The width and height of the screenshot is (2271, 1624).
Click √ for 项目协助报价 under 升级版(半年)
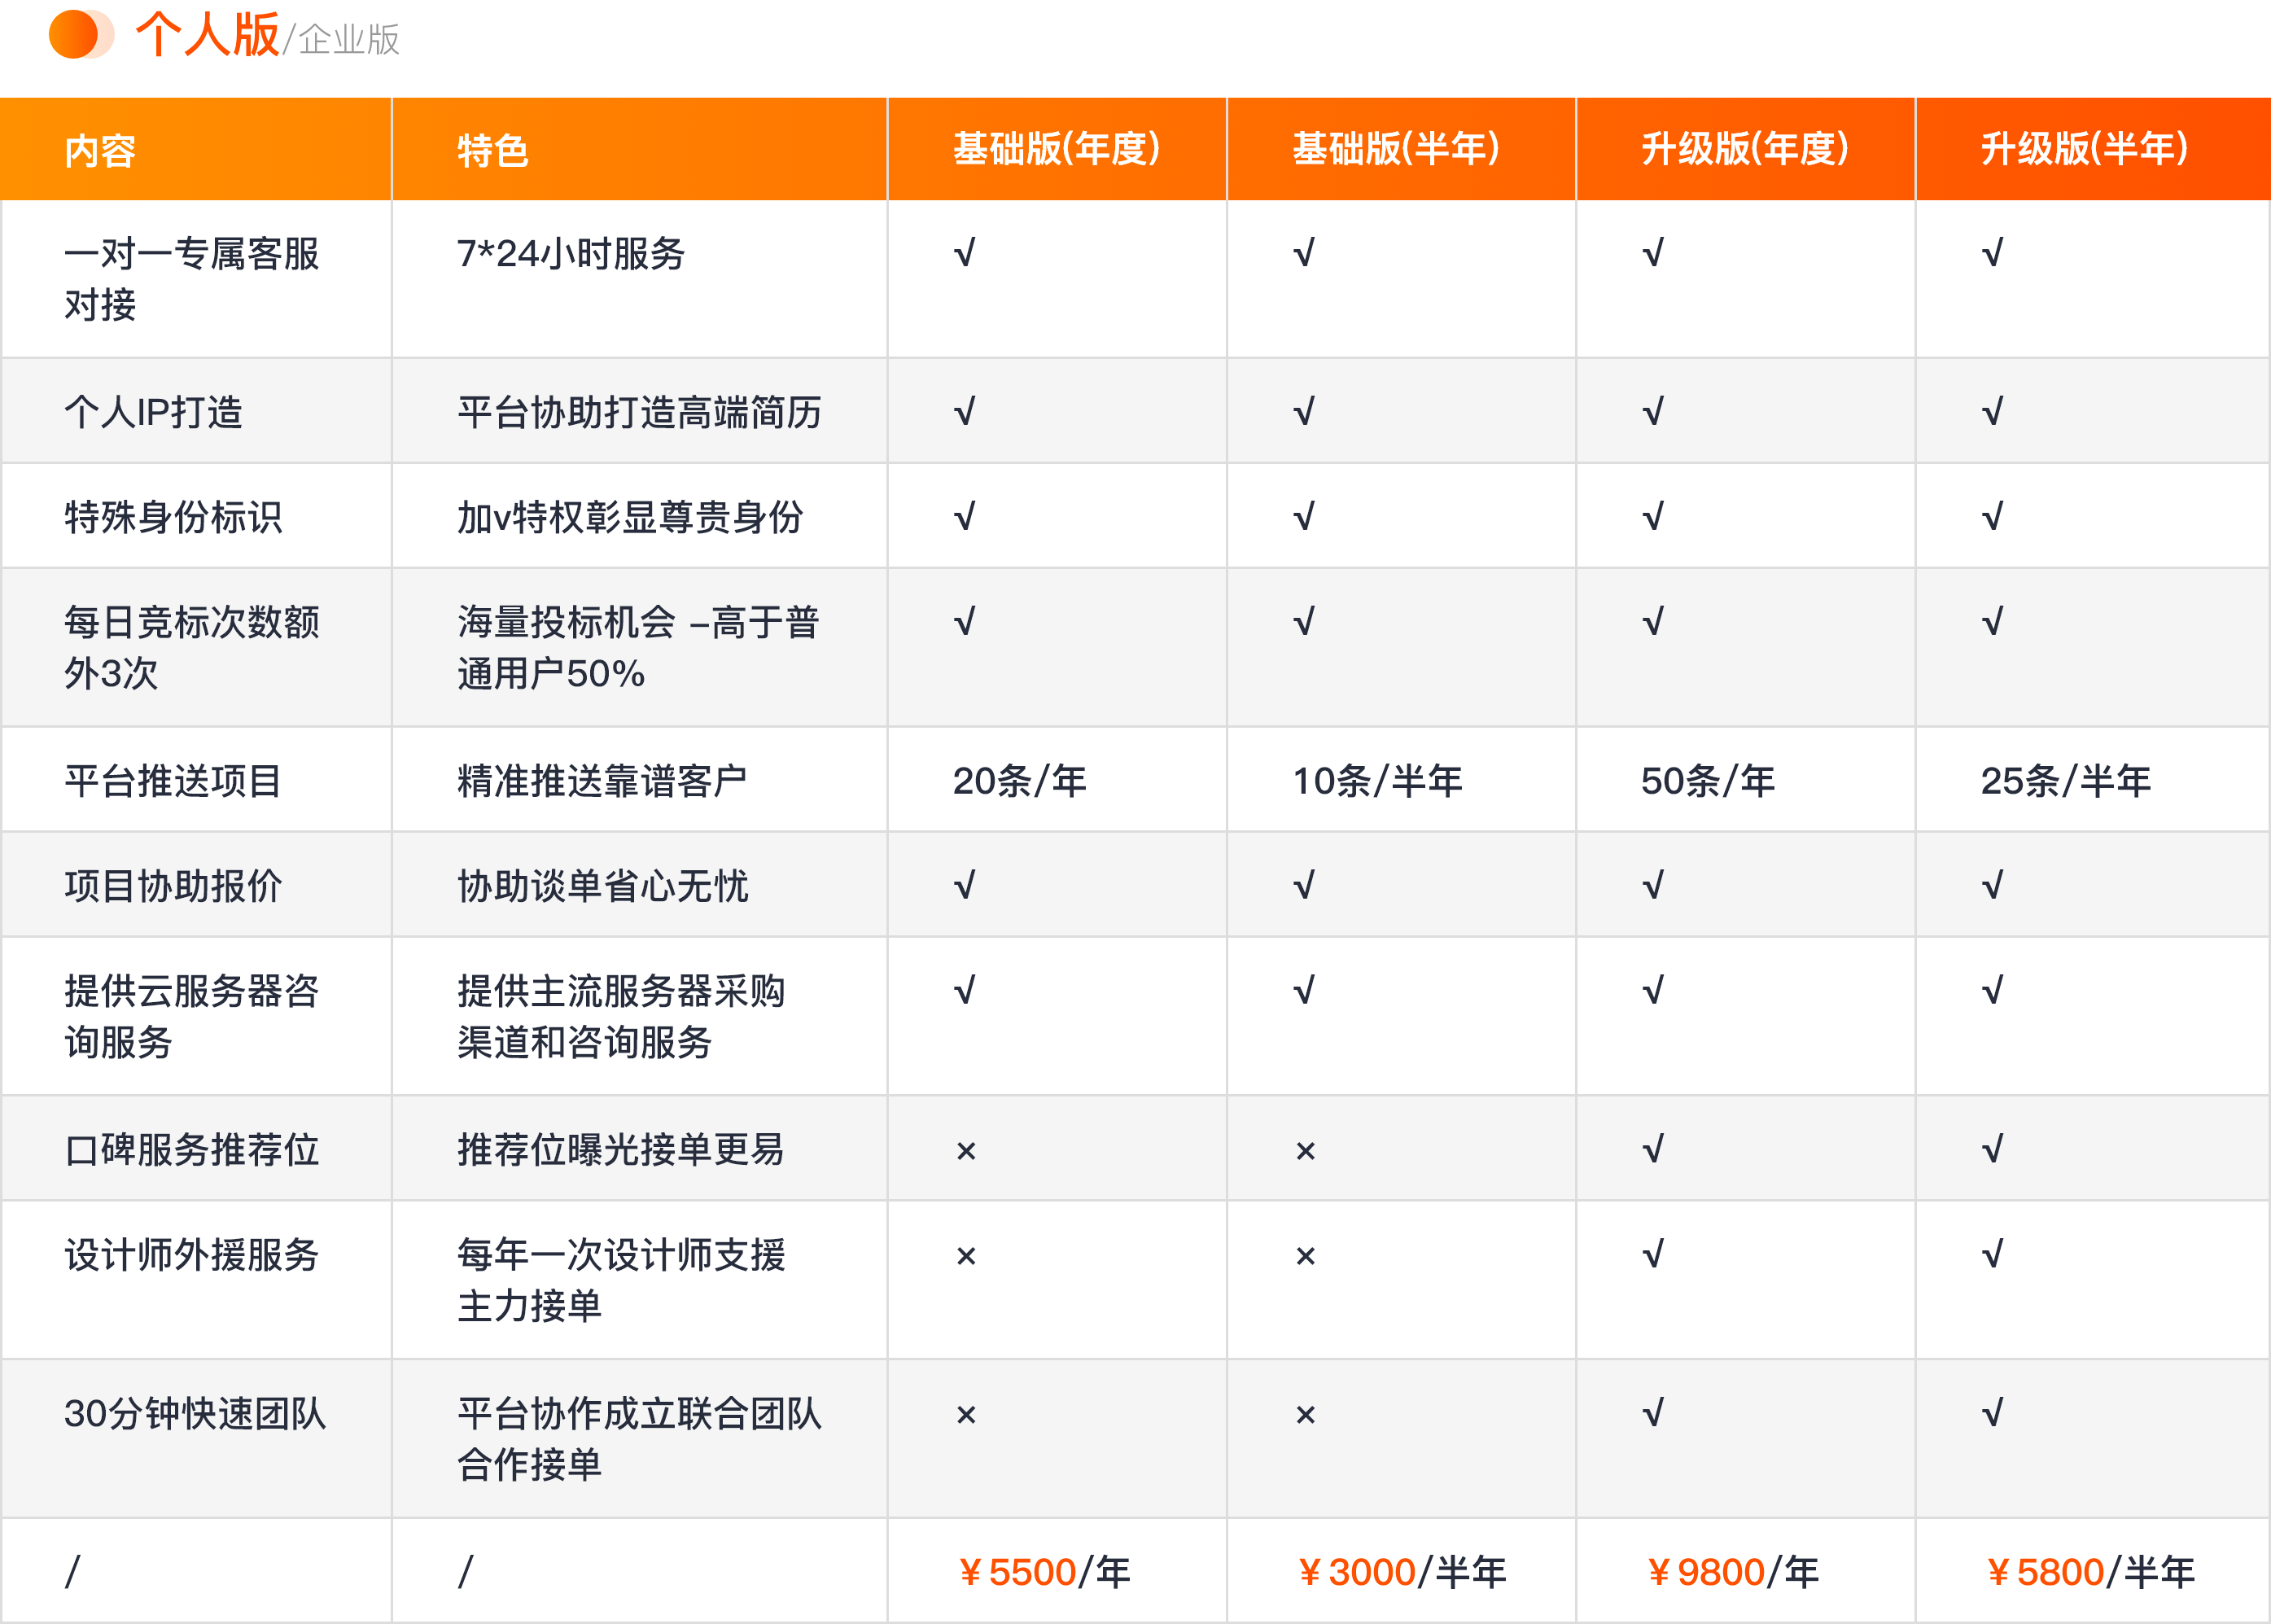click(x=1992, y=886)
